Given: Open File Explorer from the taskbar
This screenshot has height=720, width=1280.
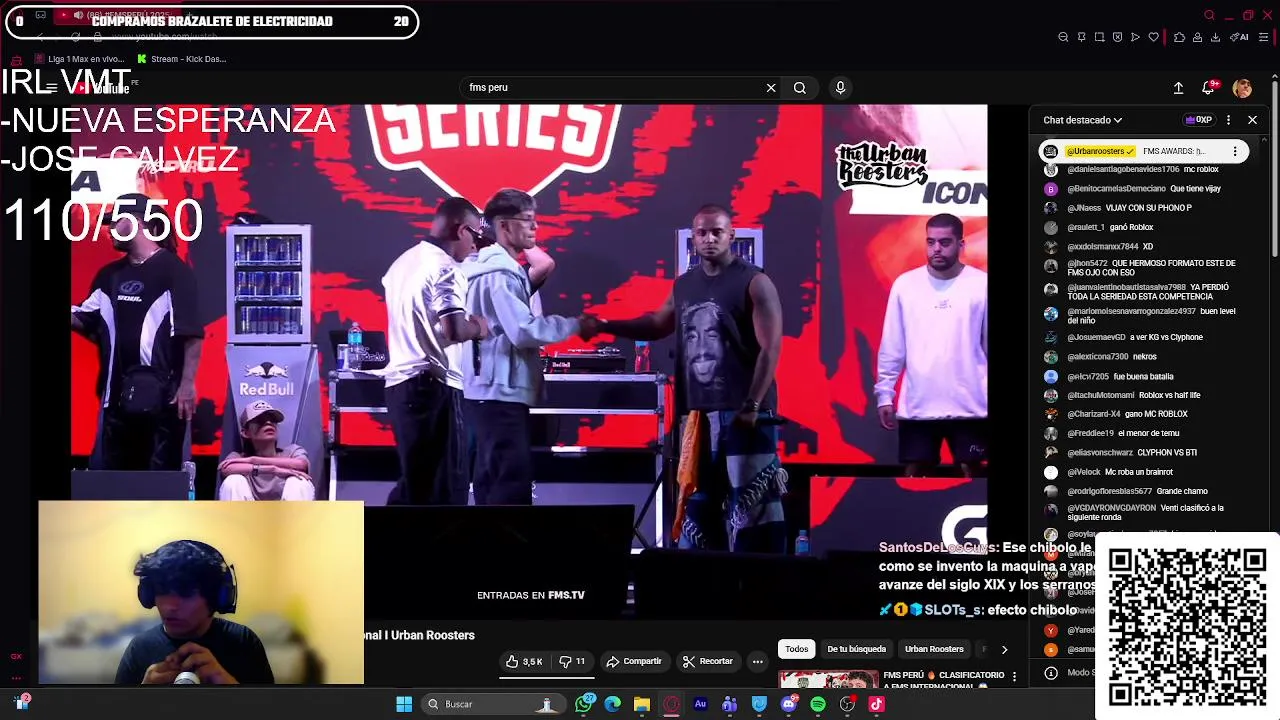Looking at the screenshot, I should coord(642,704).
